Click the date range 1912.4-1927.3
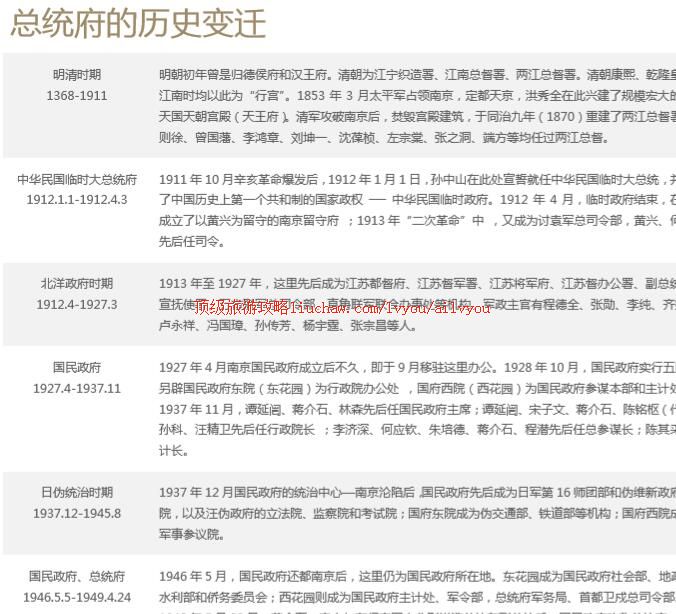This screenshot has width=676, height=614. point(77,304)
